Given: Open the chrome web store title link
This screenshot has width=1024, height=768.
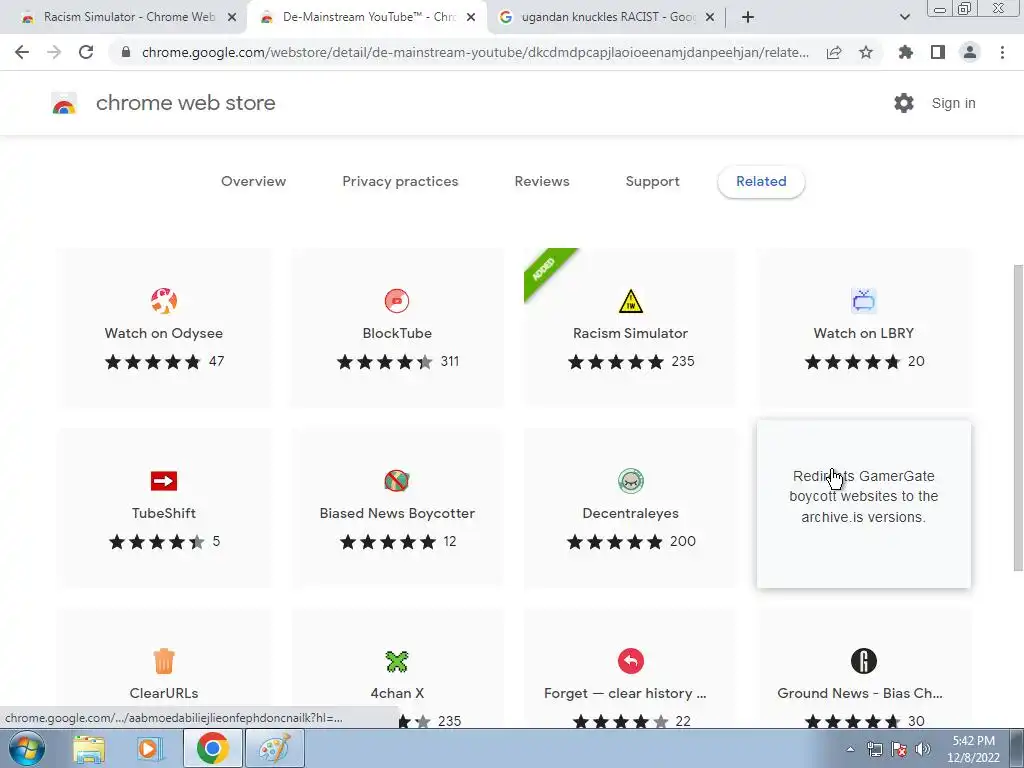Looking at the screenshot, I should pyautogui.click(x=185, y=103).
